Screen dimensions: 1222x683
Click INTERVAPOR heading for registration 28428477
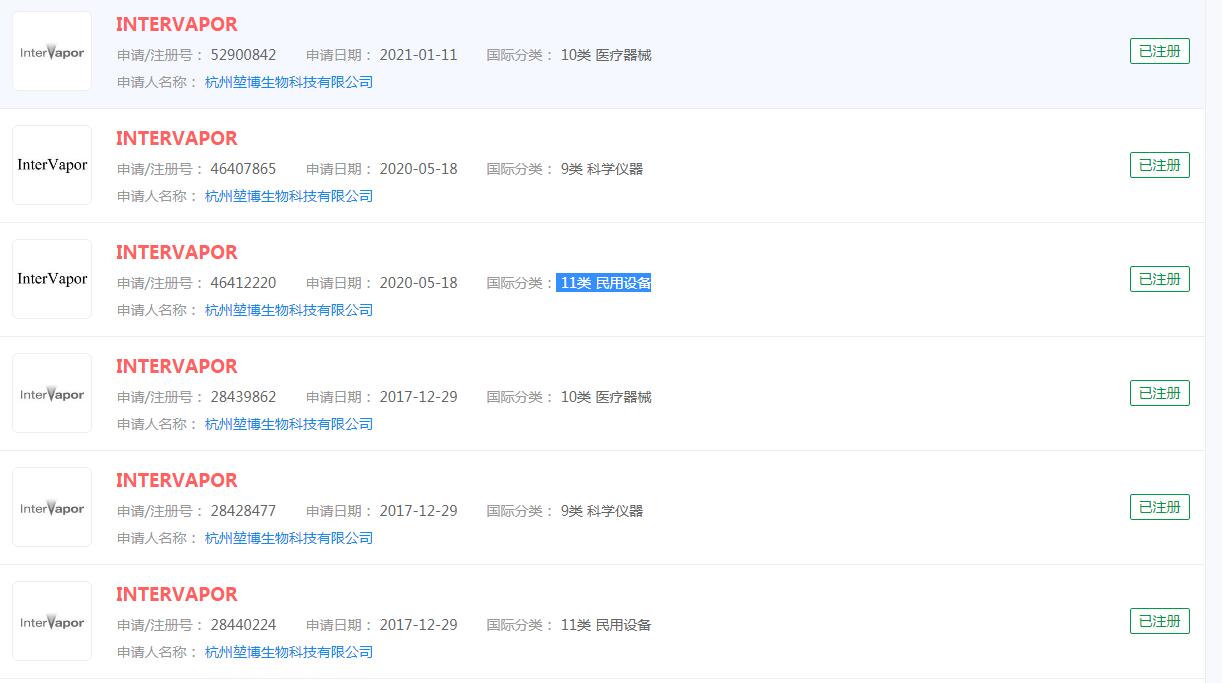coord(177,481)
